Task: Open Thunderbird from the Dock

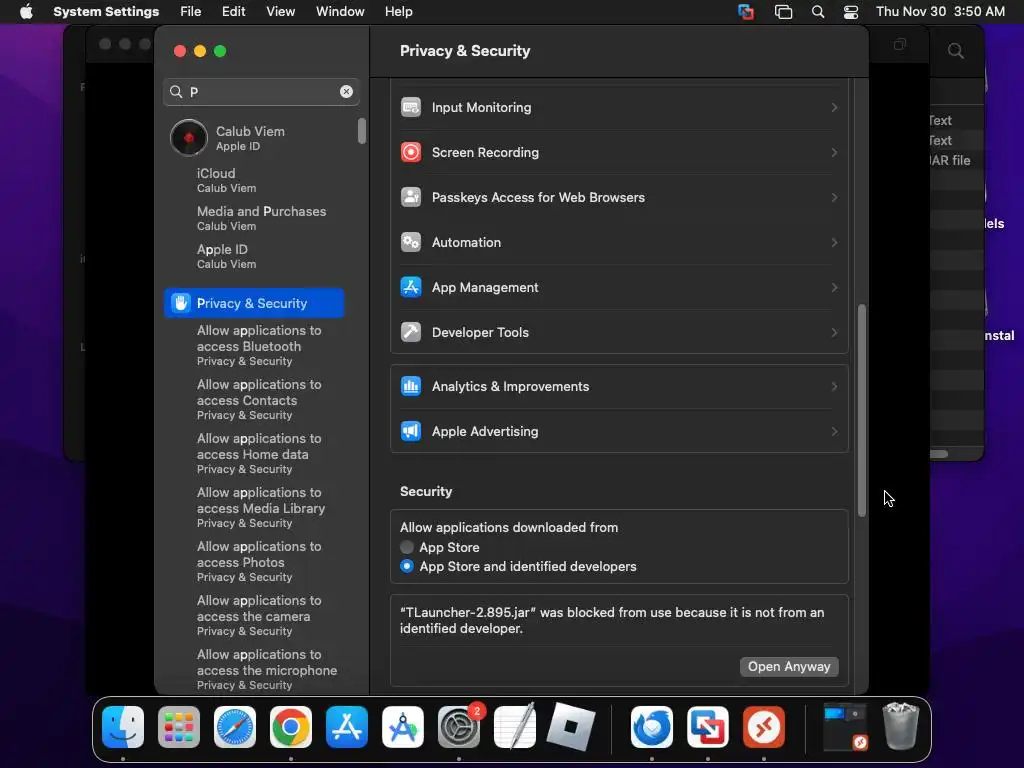Action: pyautogui.click(x=652, y=727)
